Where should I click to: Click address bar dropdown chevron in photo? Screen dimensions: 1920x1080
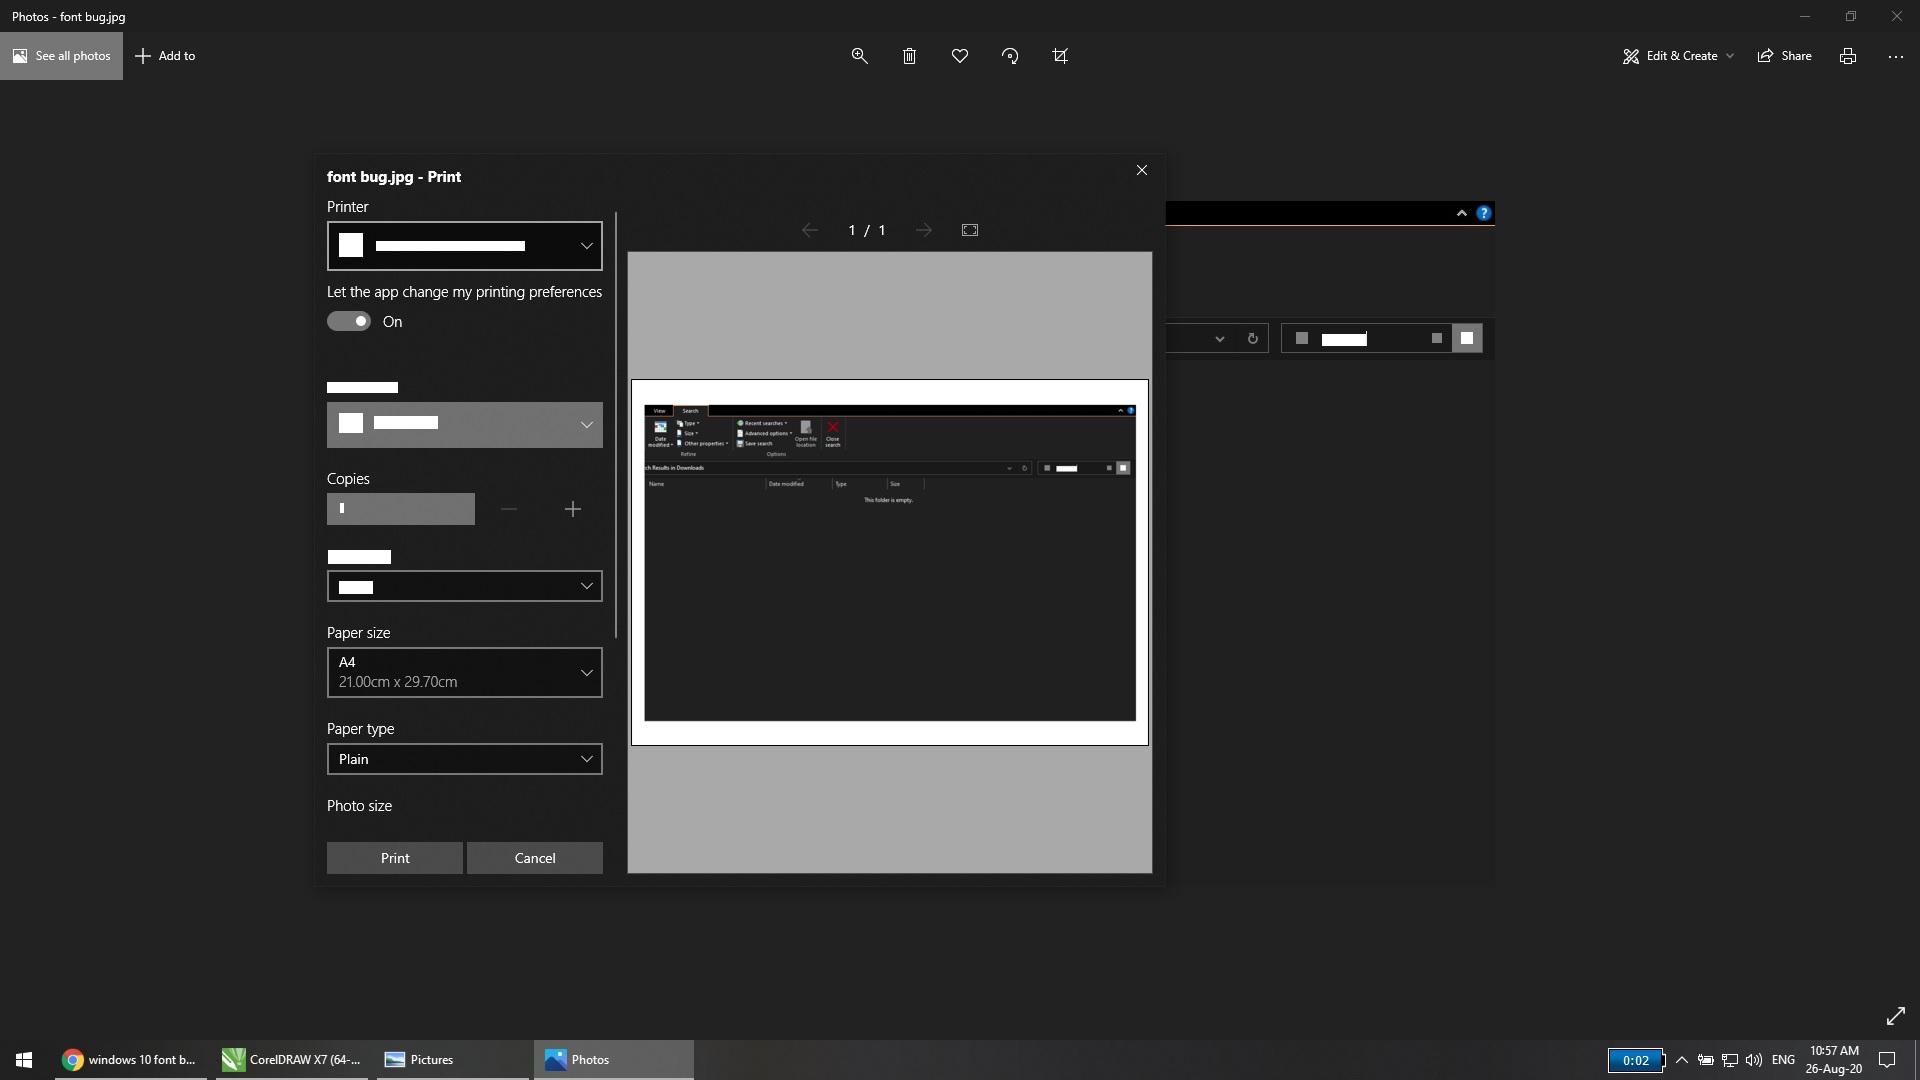pyautogui.click(x=1220, y=339)
